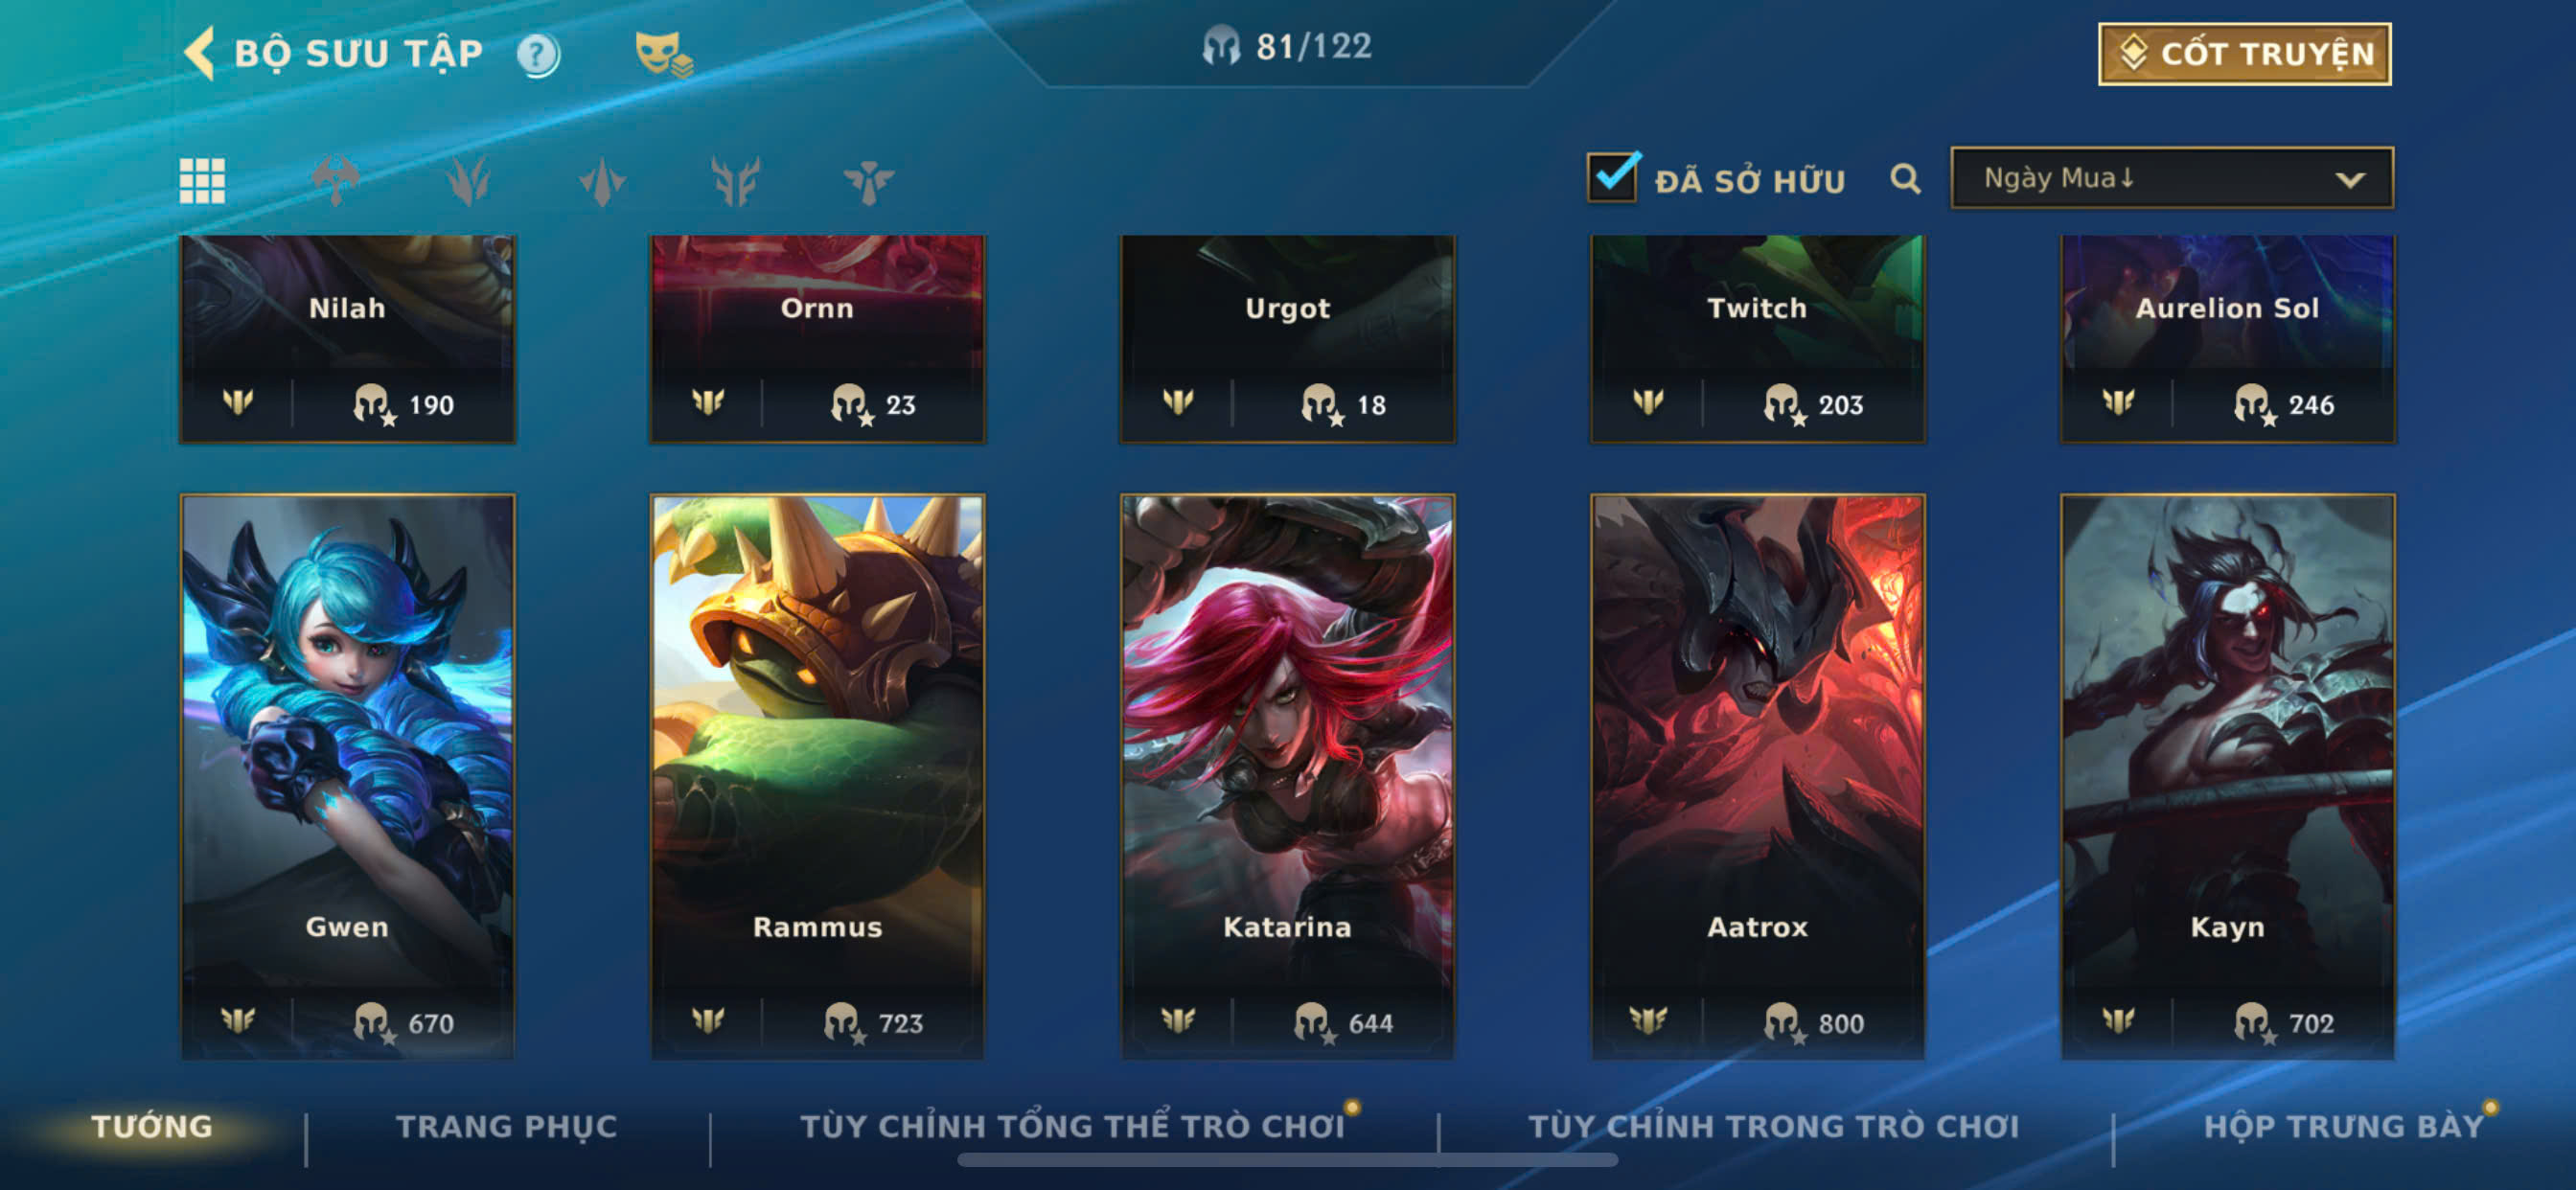Filter by the second role emblem icon
The width and height of the screenshot is (2576, 1190).
(x=468, y=181)
